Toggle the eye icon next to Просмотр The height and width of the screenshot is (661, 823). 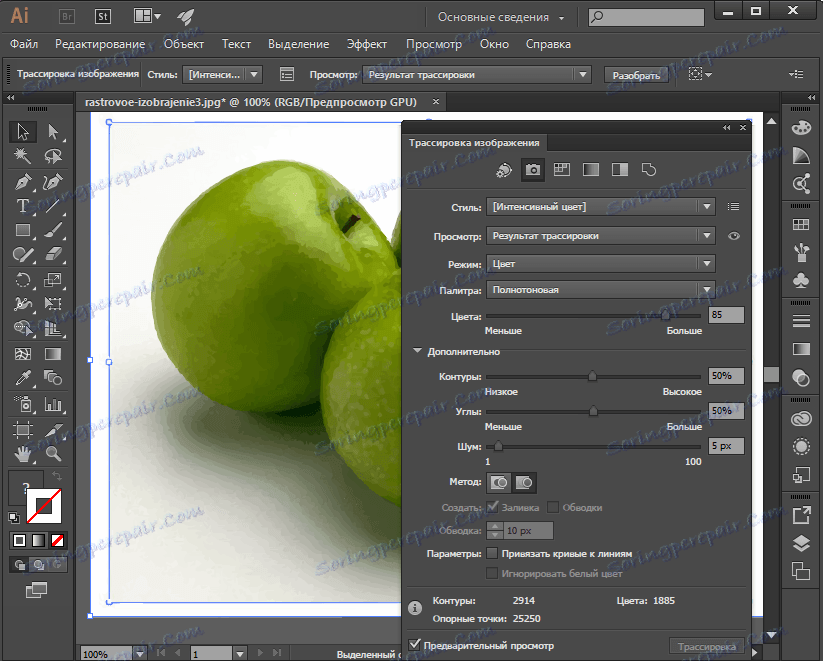point(734,236)
